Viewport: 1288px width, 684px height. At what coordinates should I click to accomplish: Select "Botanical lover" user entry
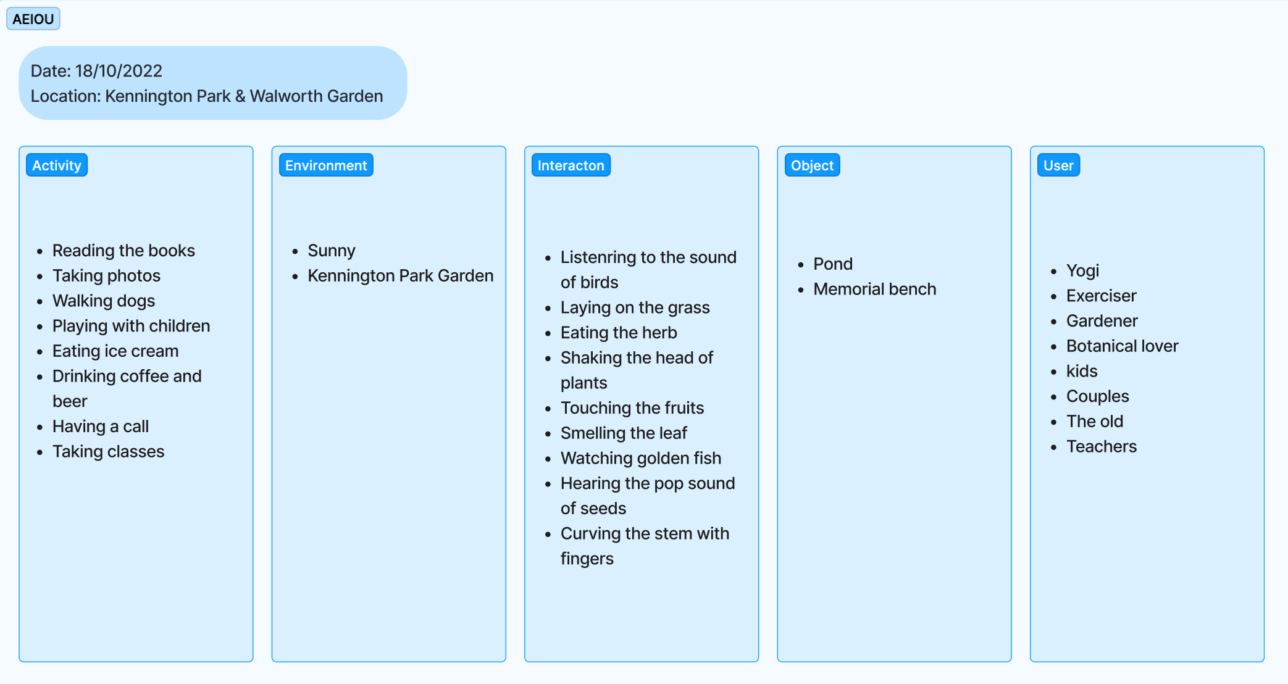point(1122,346)
